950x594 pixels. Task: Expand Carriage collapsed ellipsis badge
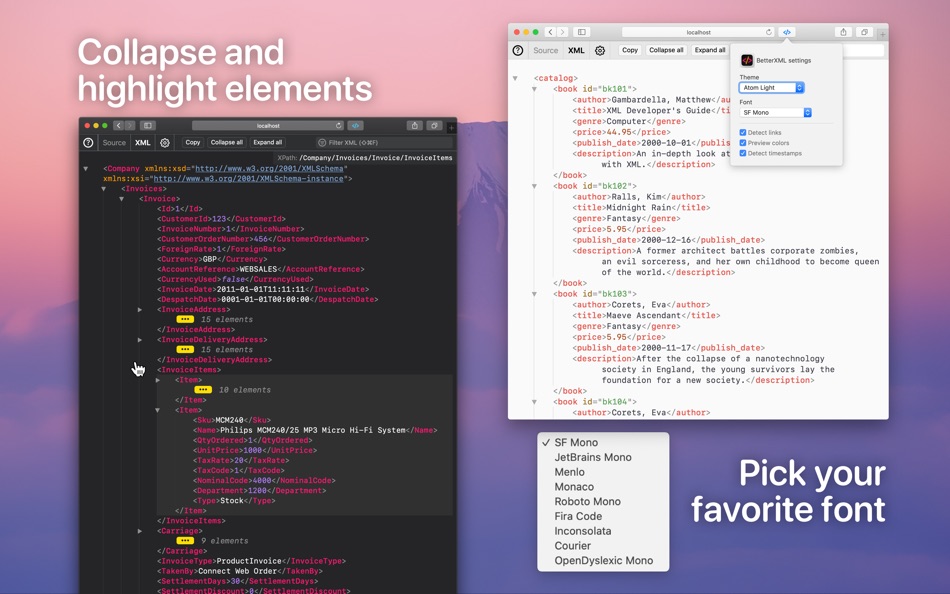click(185, 541)
